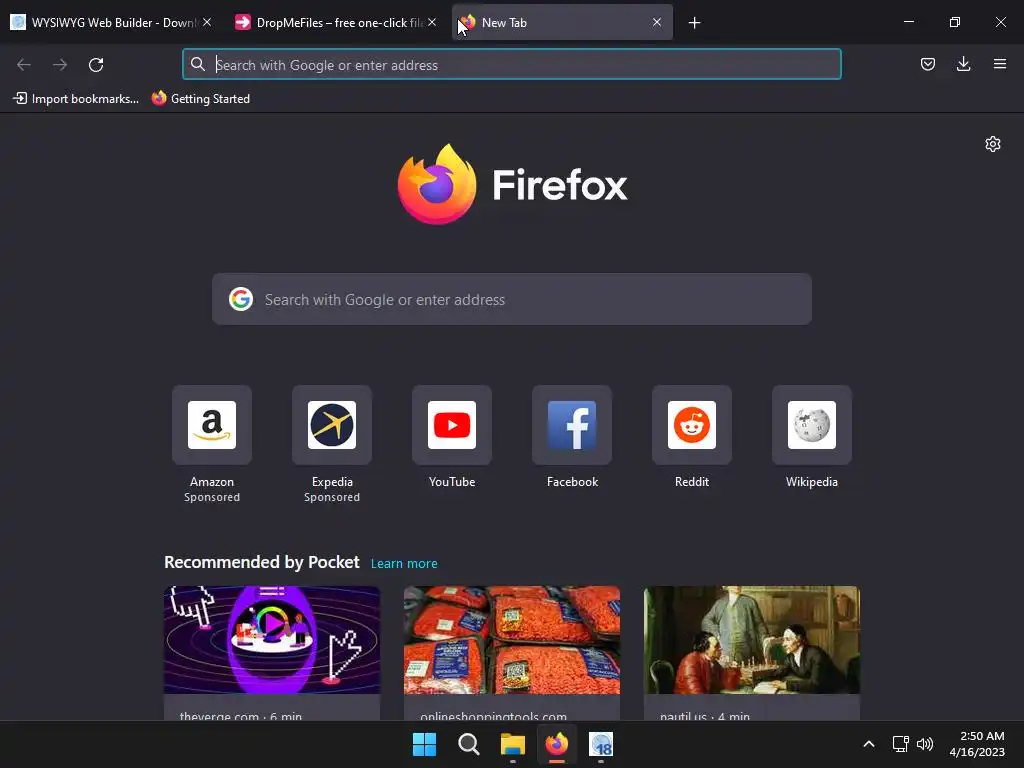Focus the center Google search box

pos(511,299)
